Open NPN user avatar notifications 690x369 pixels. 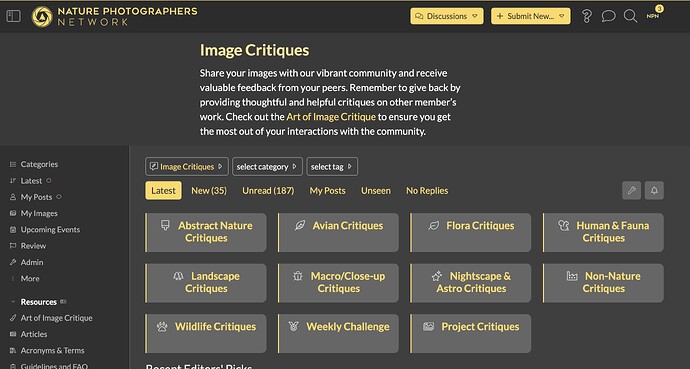(x=653, y=15)
